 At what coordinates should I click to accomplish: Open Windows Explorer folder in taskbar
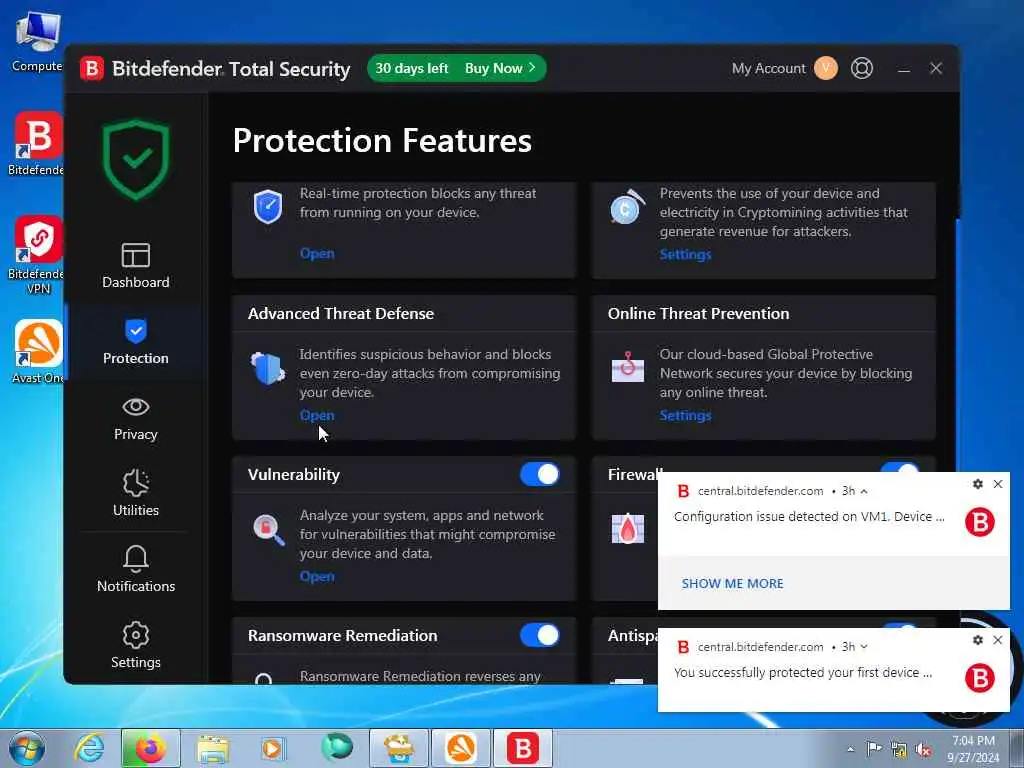[x=213, y=748]
